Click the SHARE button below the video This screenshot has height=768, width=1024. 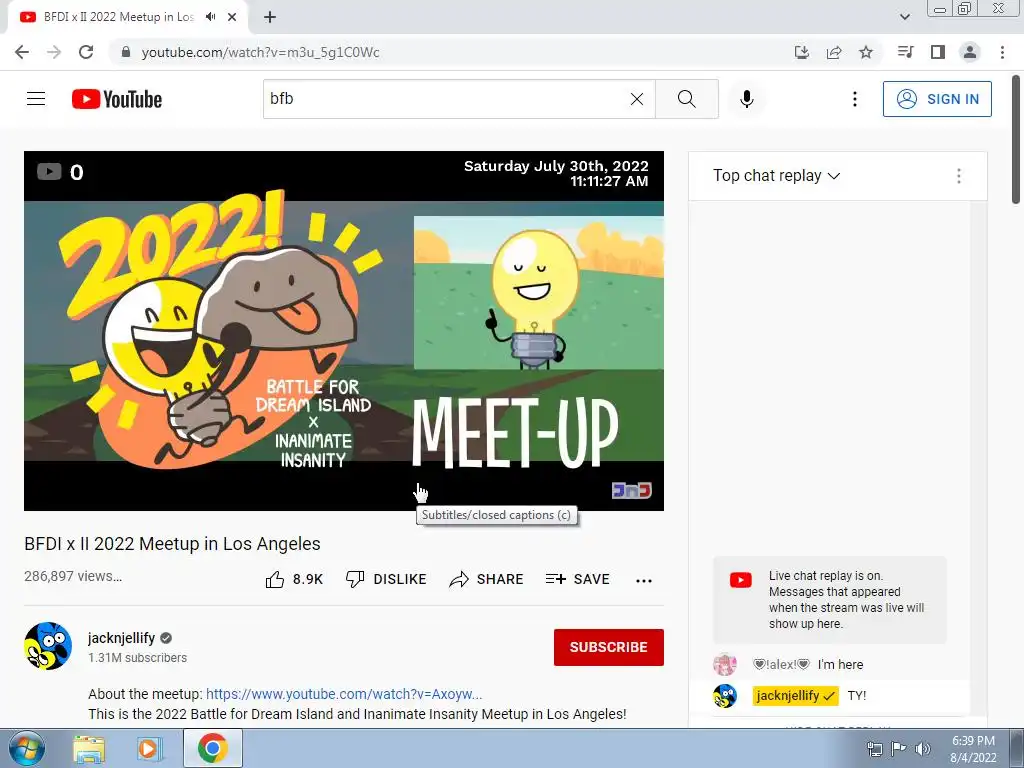click(x=487, y=579)
